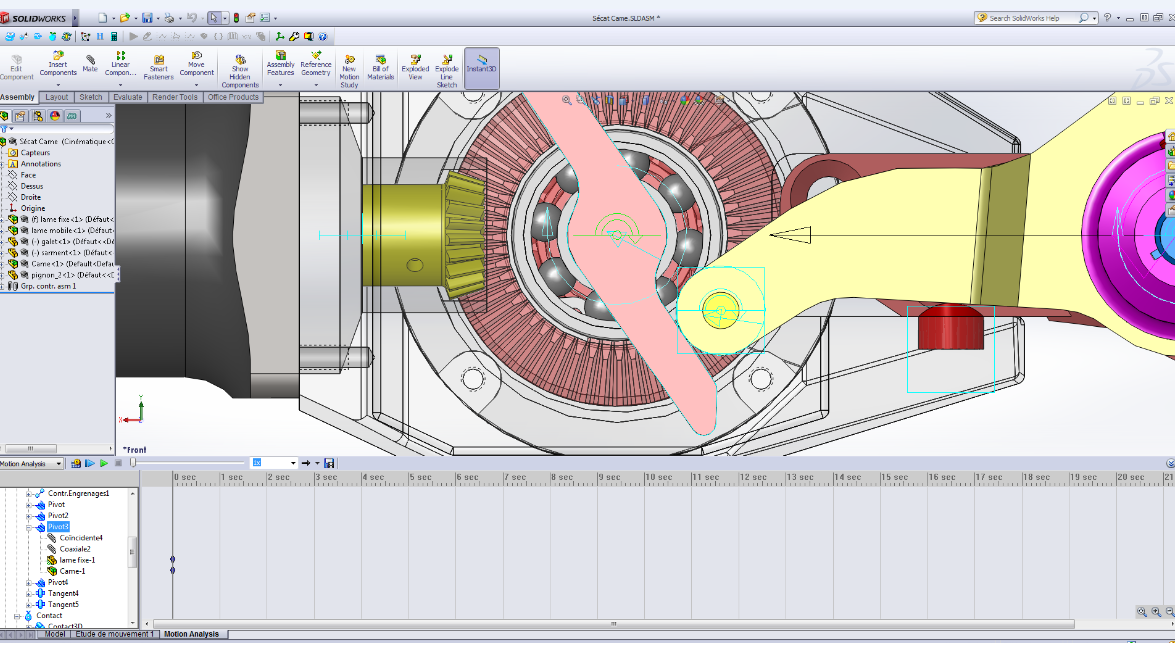Click Save Animation disk icon

[329, 464]
